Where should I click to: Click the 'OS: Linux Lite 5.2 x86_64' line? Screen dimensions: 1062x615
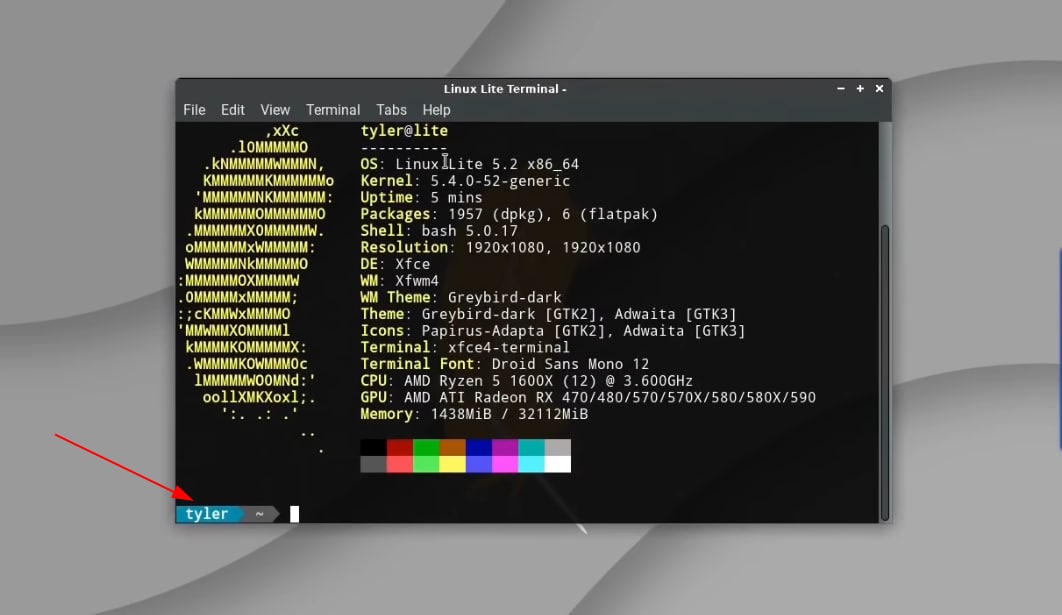tap(469, 164)
